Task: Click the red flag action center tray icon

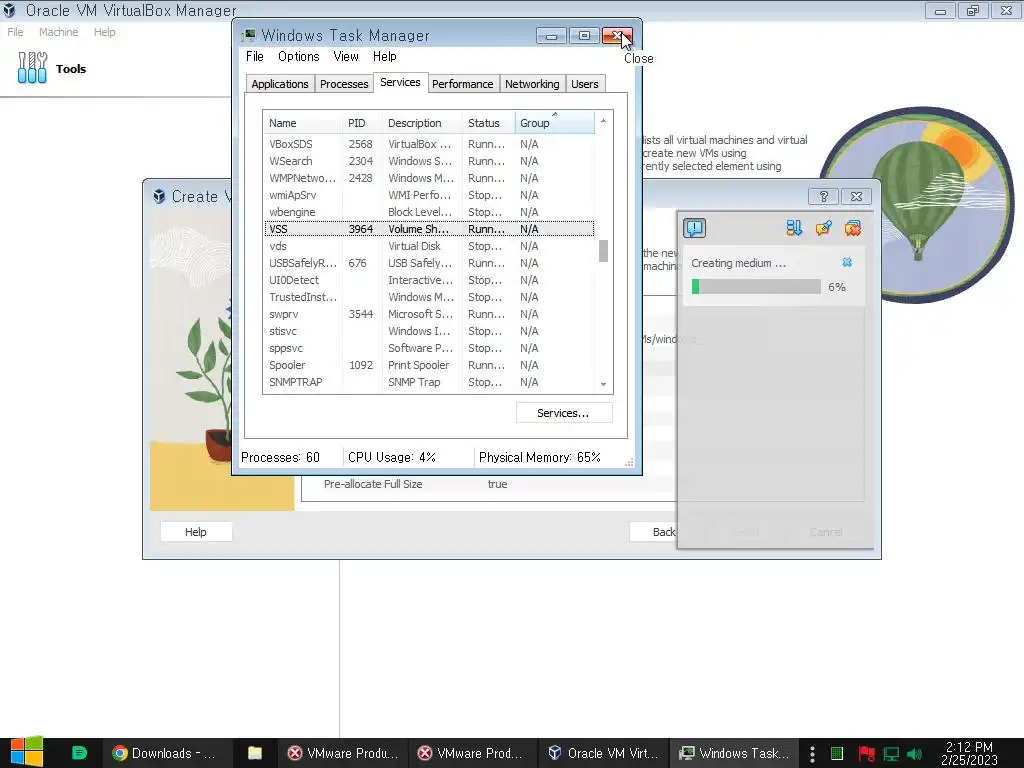Action: [x=866, y=754]
